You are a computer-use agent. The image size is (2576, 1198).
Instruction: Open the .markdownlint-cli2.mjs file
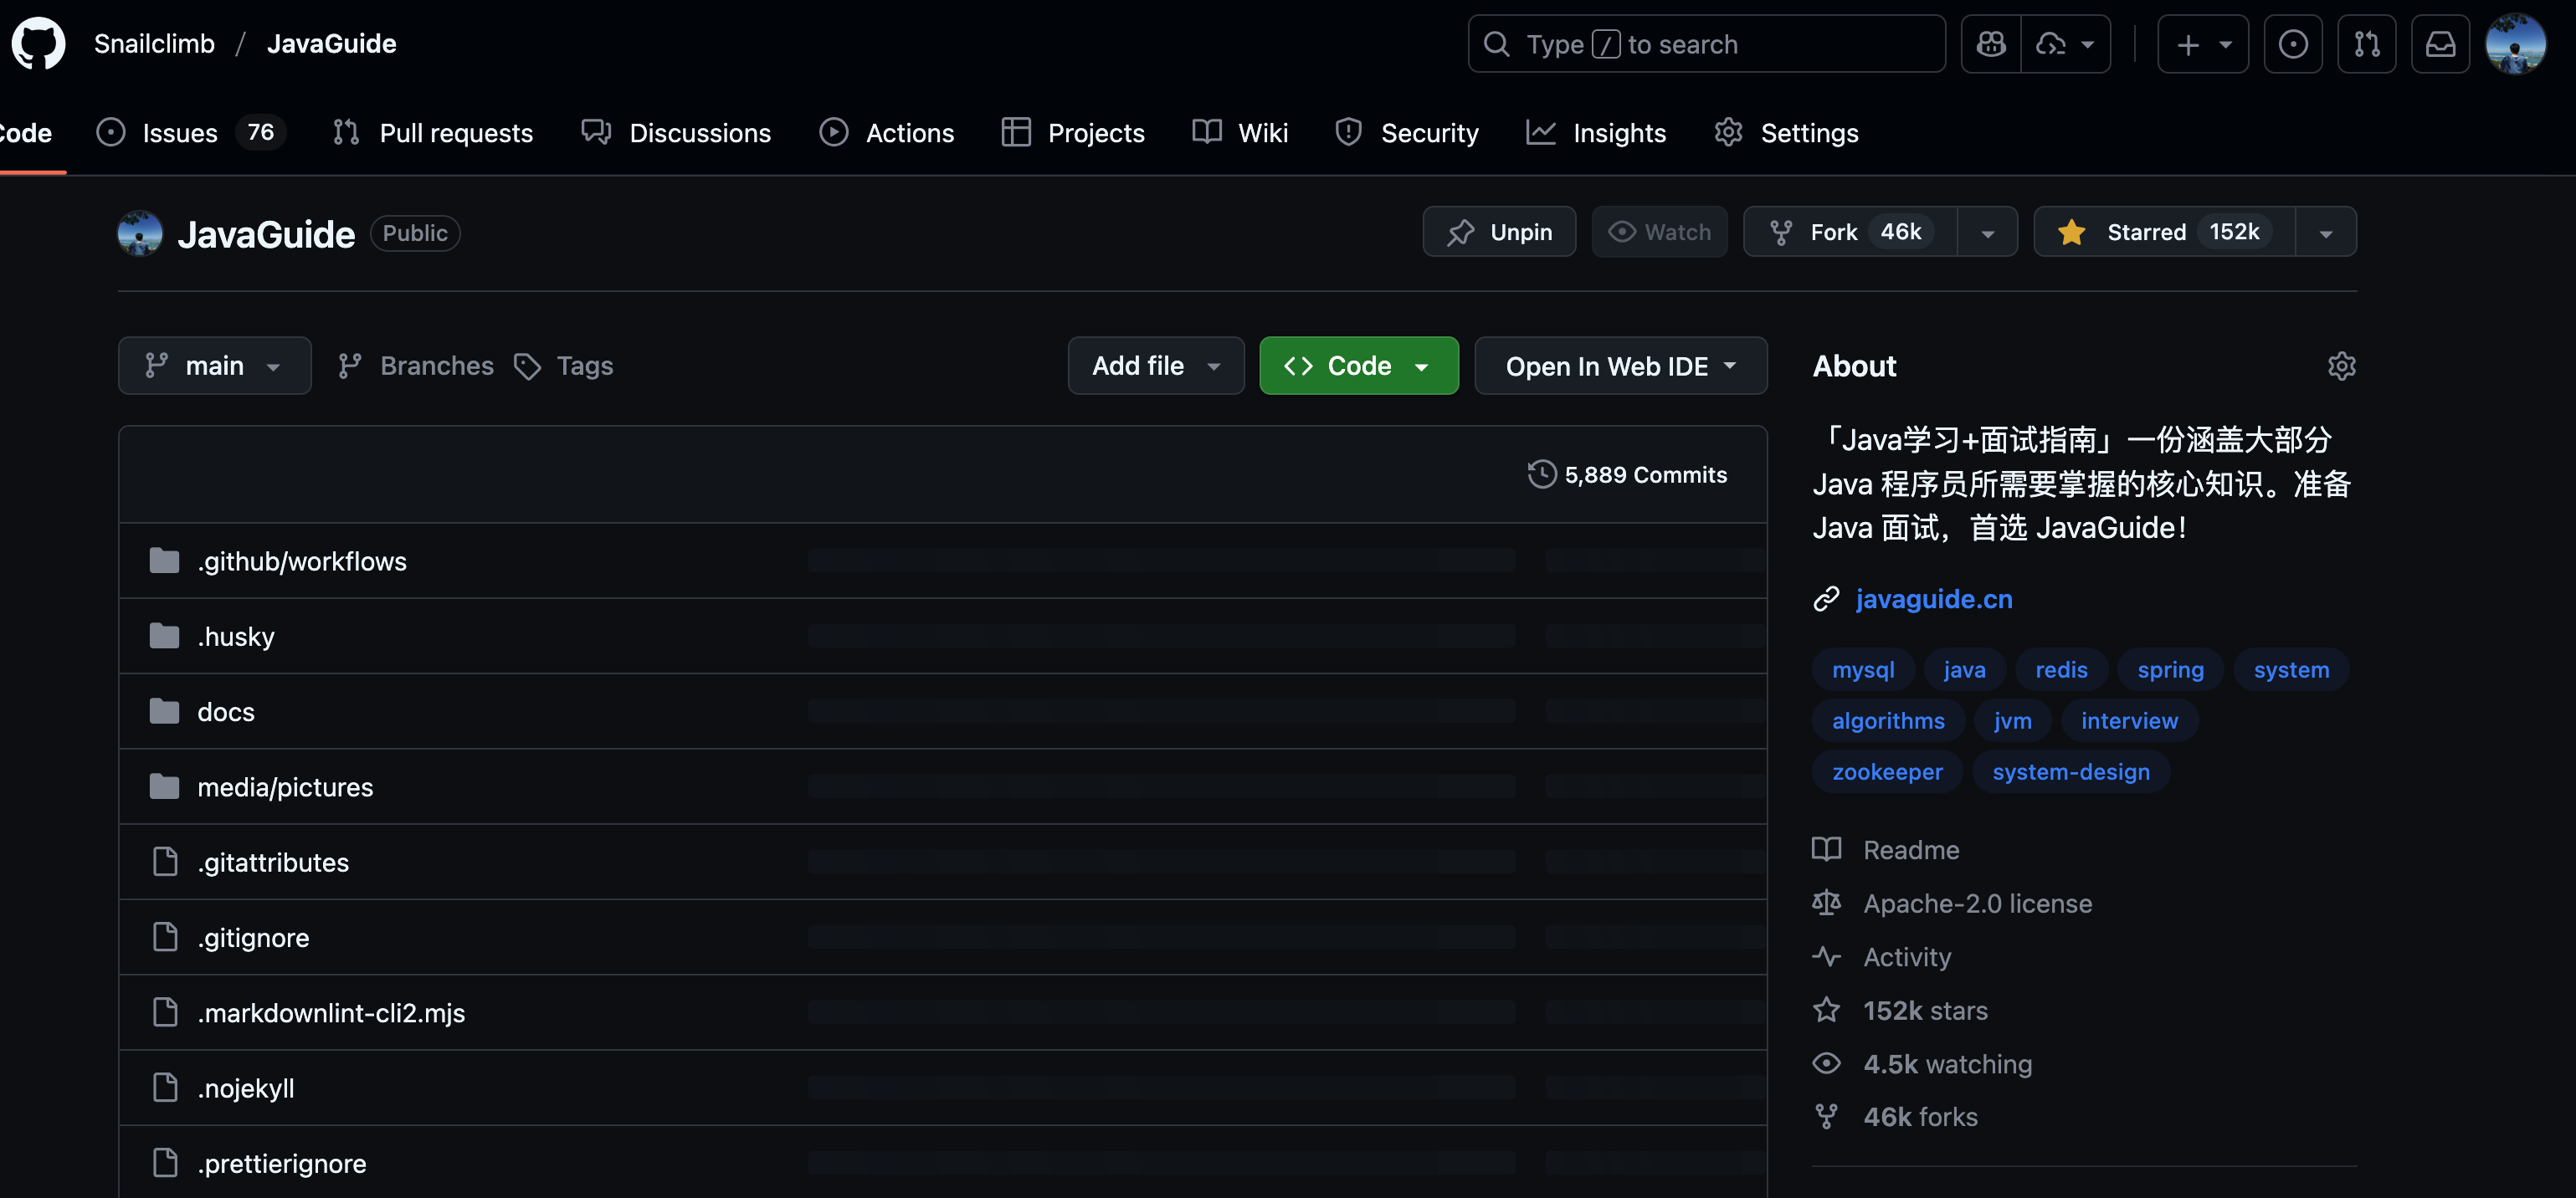tap(331, 1013)
